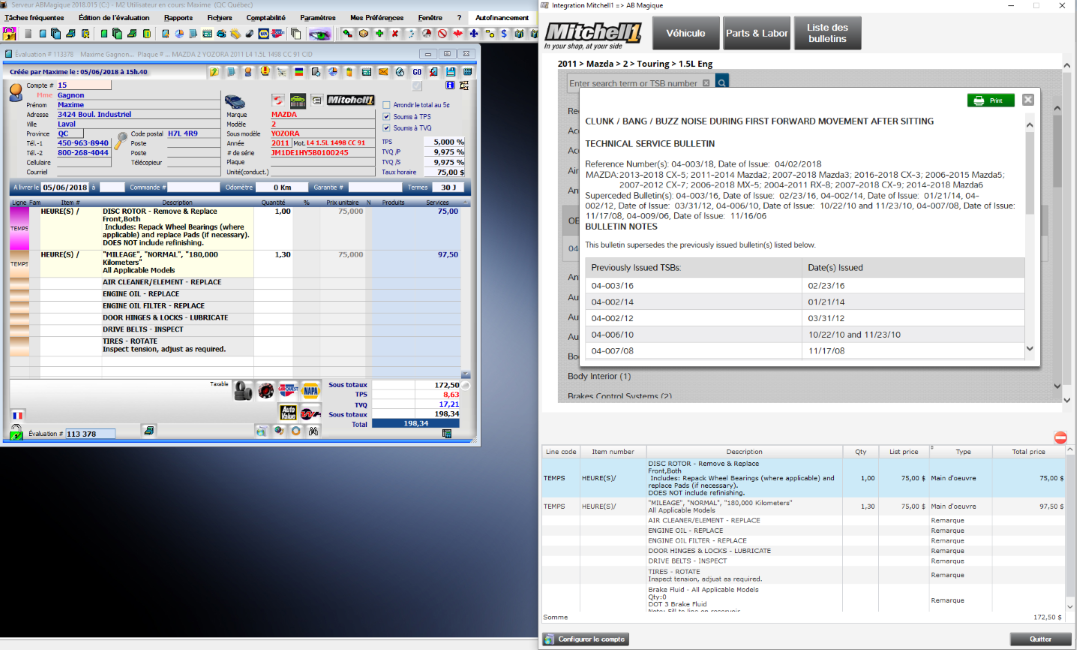This screenshot has height=650, width=1077.
Task: Click the 04-003/16 previously issued TSB row
Action: point(805,286)
